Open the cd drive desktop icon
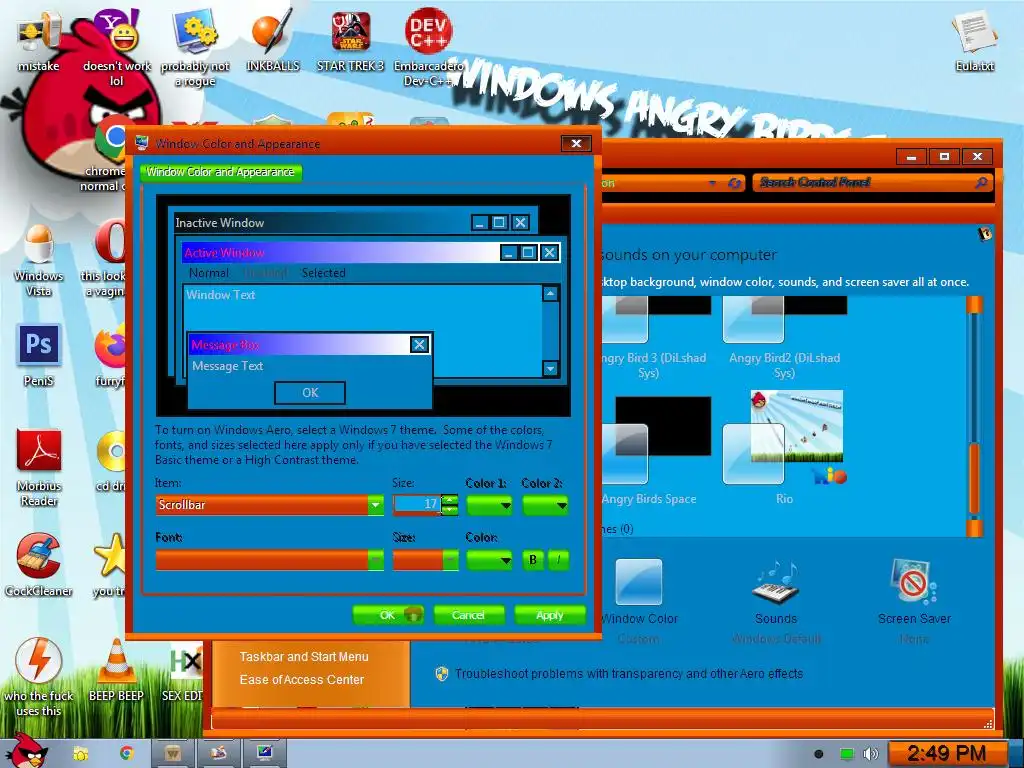The width and height of the screenshot is (1024, 768). (112, 460)
